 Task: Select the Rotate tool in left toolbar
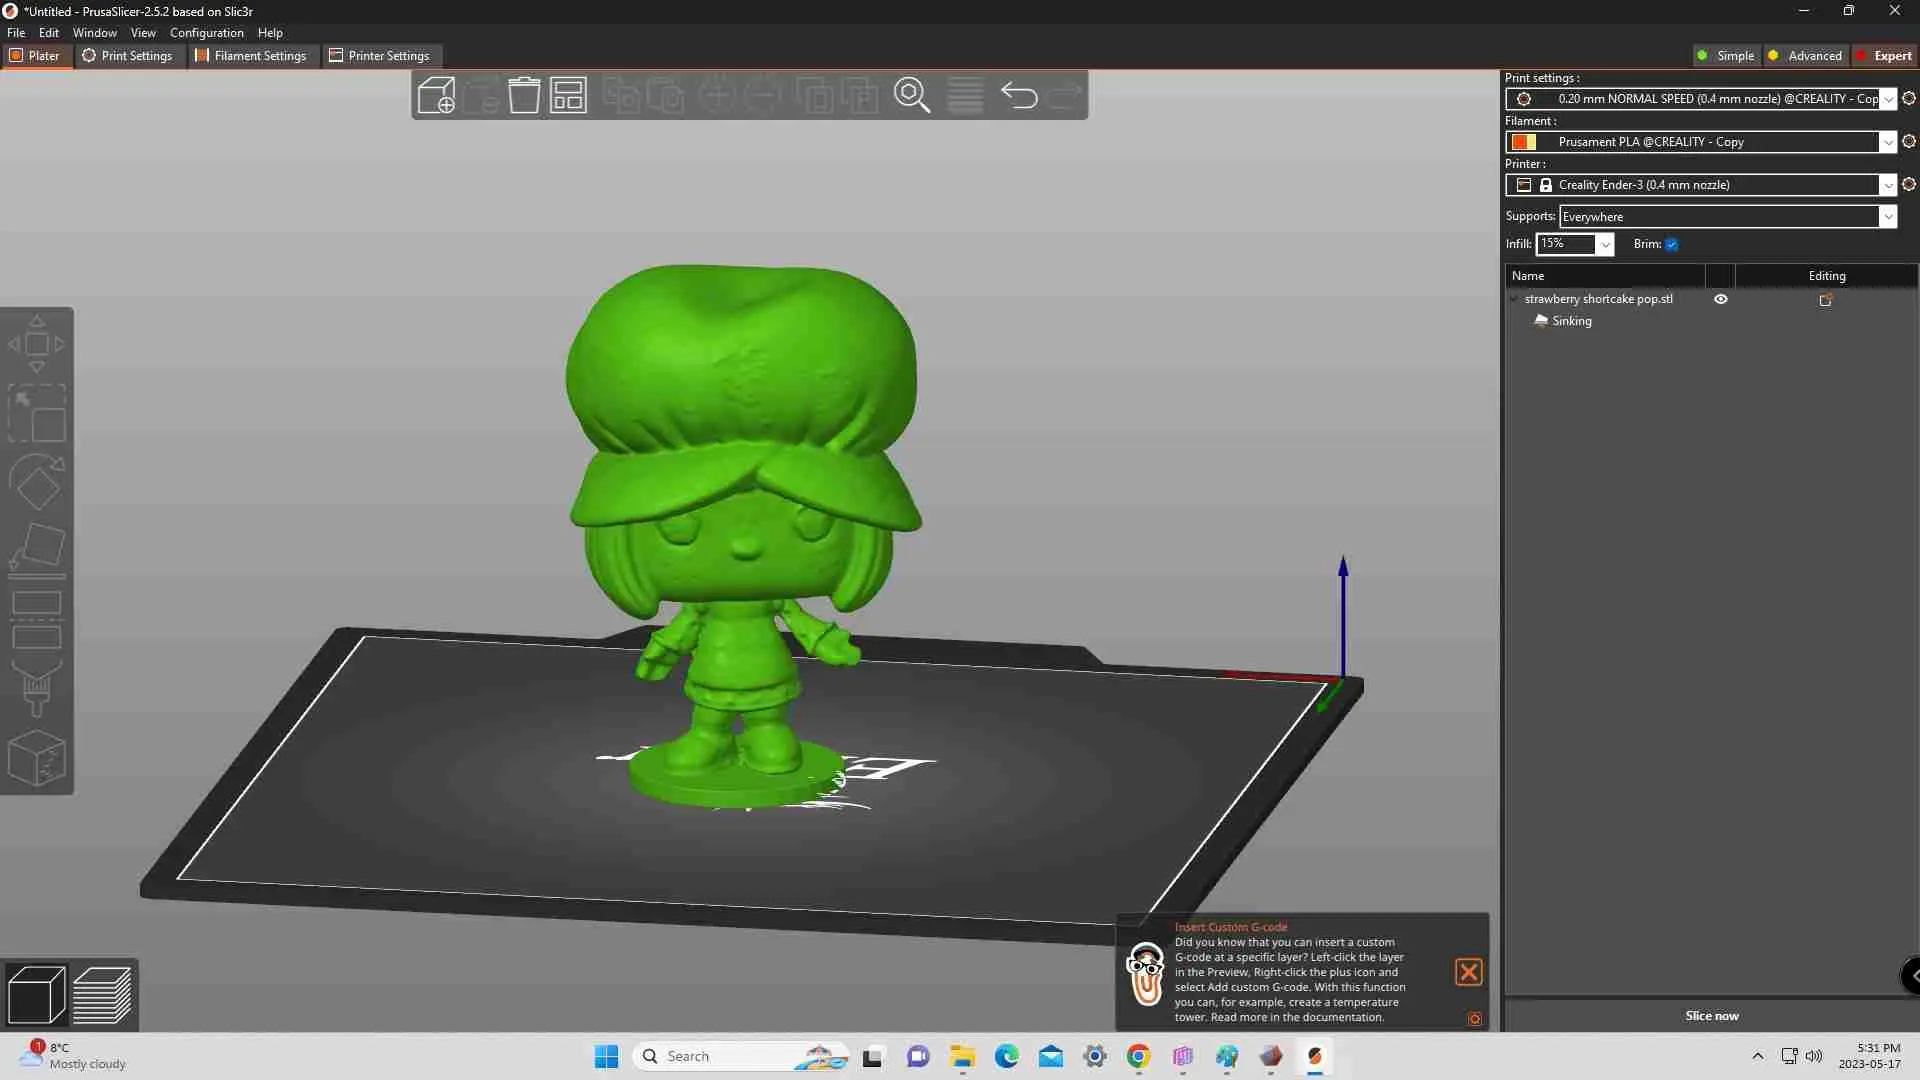pos(37,483)
